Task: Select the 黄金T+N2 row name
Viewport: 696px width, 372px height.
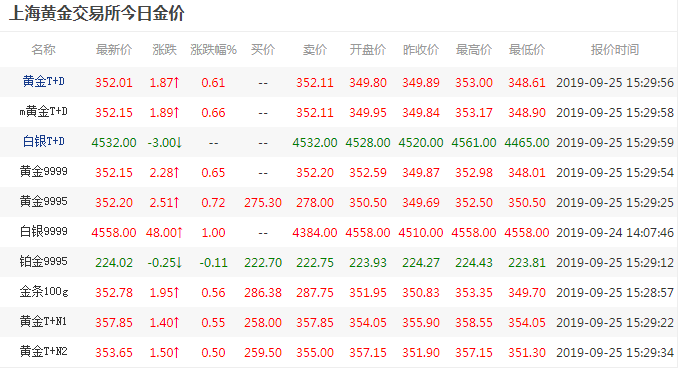Action: point(44,352)
